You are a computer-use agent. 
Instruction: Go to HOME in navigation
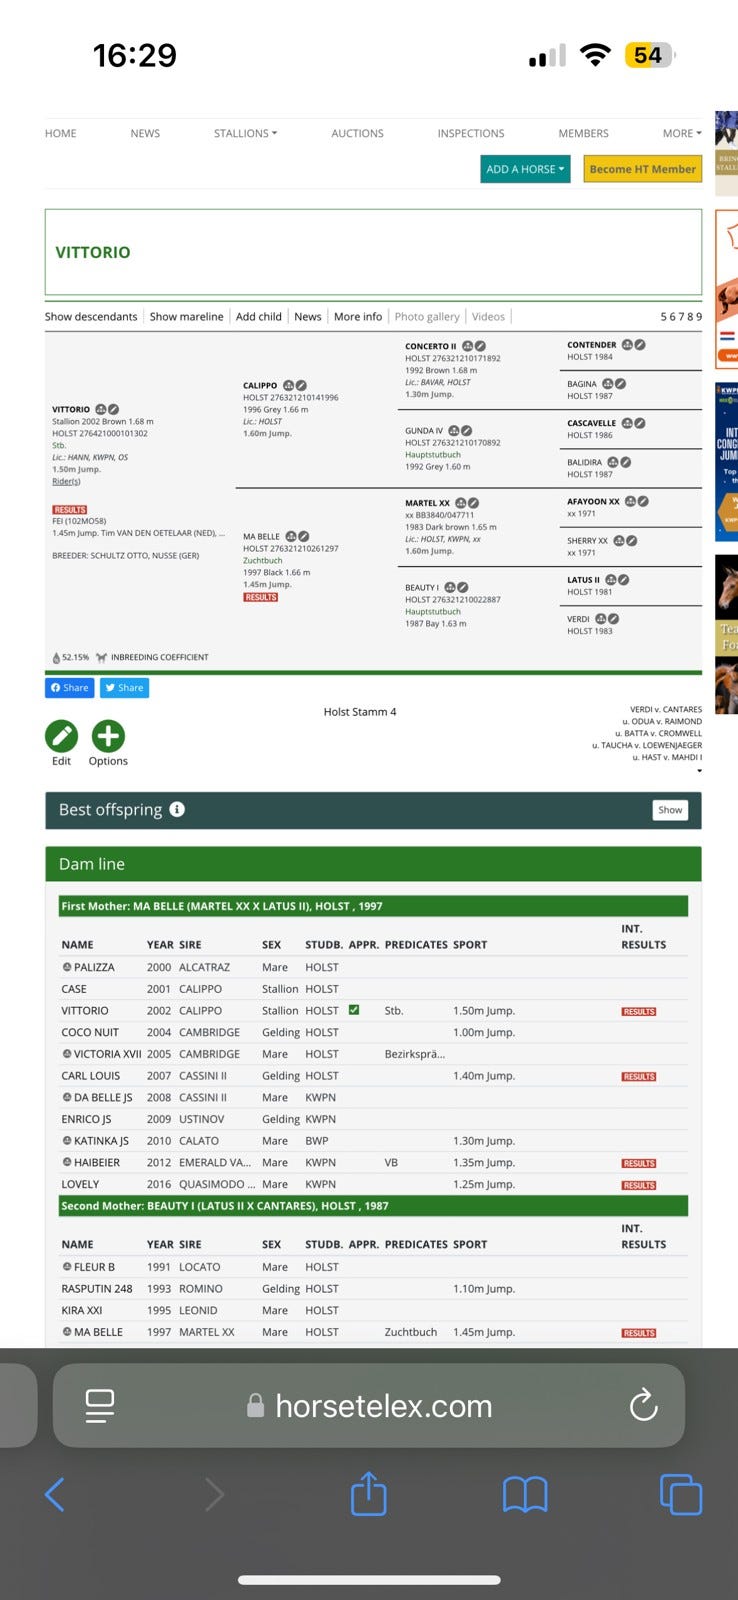[x=60, y=133]
